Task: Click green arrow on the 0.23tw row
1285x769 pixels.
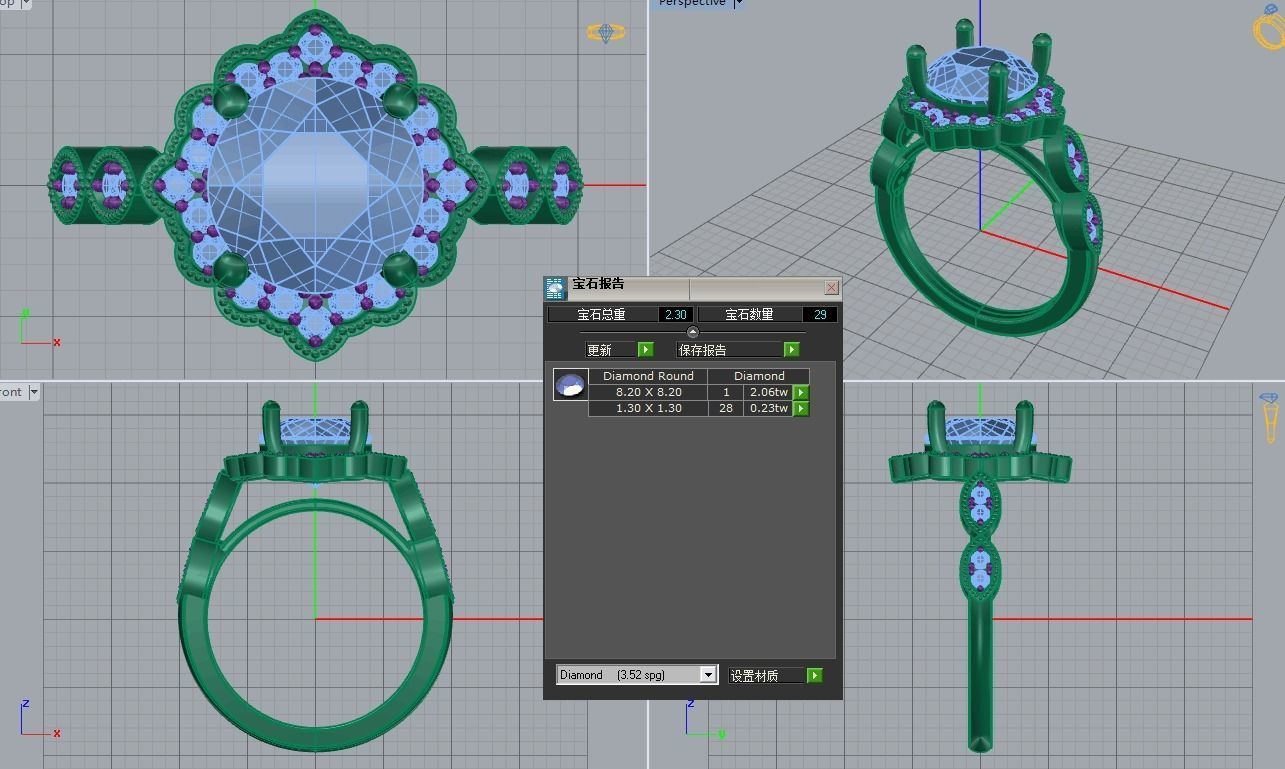Action: coord(801,409)
